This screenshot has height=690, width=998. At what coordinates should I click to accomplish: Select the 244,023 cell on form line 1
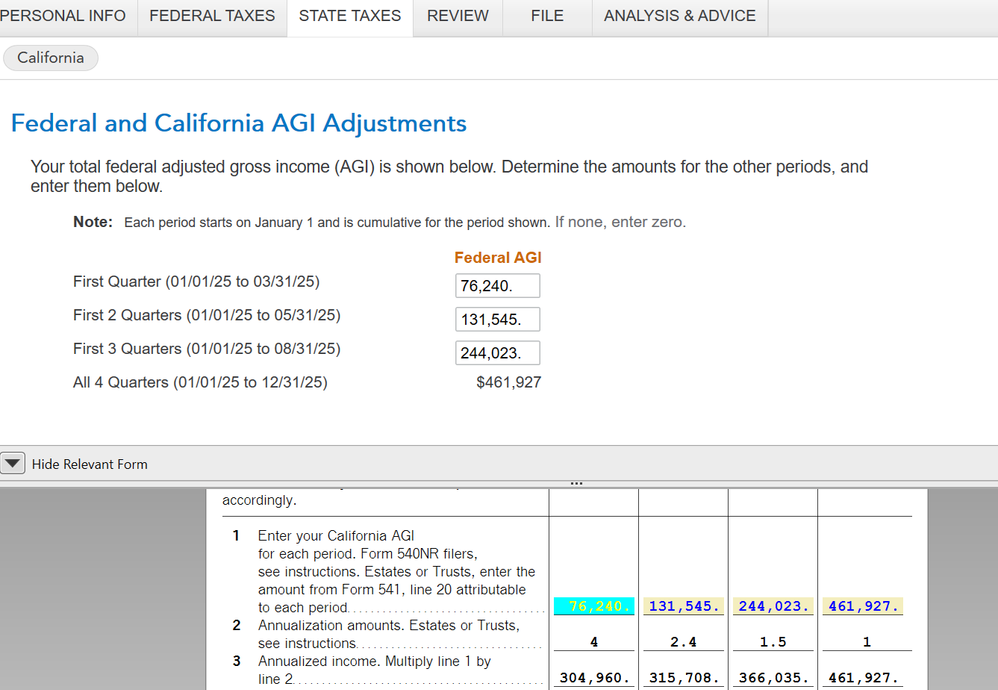click(773, 606)
